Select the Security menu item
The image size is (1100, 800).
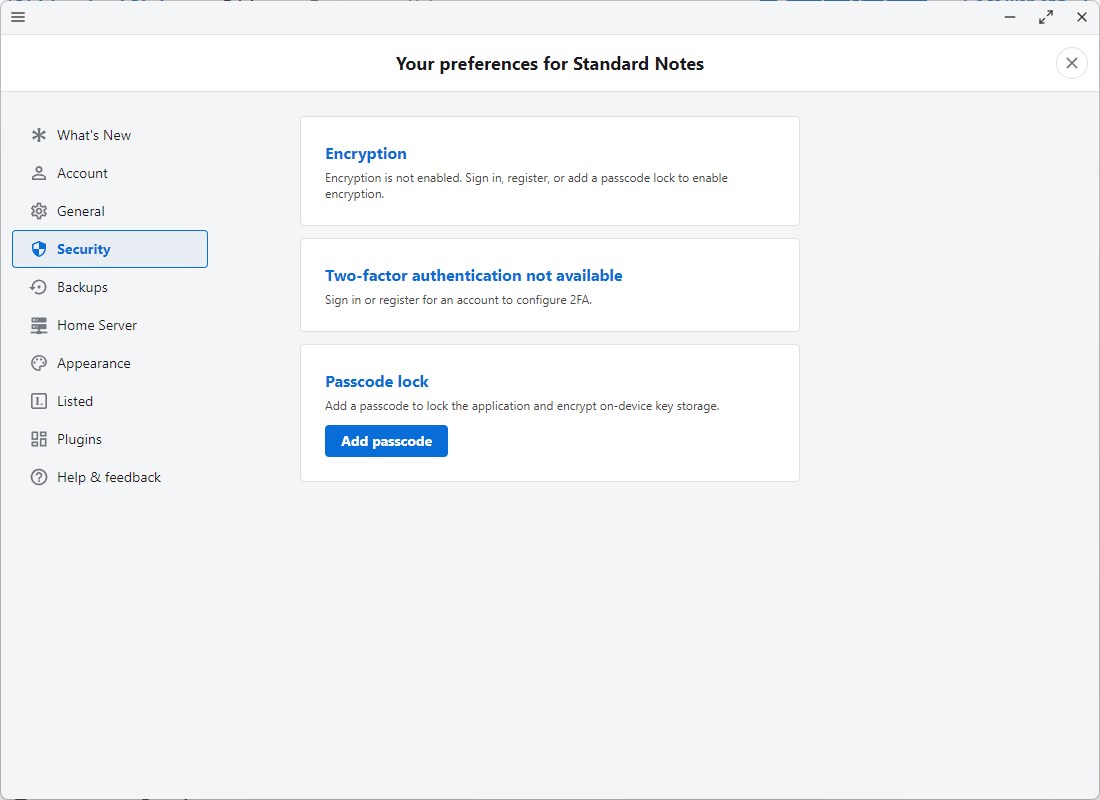(110, 249)
